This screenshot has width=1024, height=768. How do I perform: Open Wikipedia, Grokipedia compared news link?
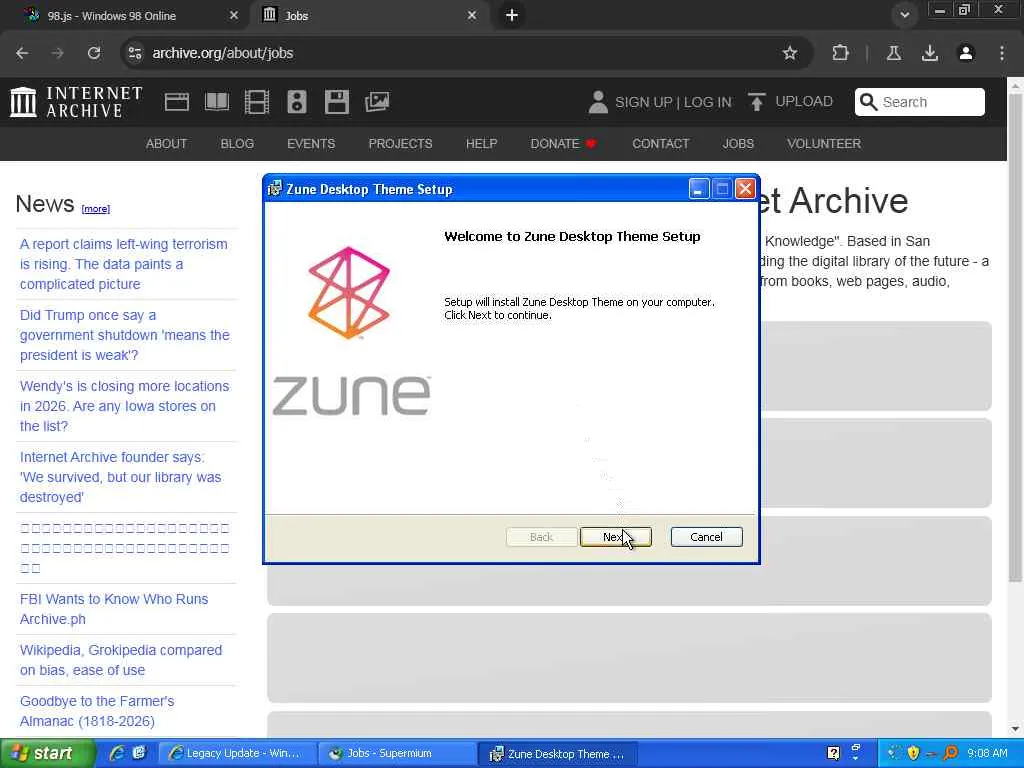[121, 660]
